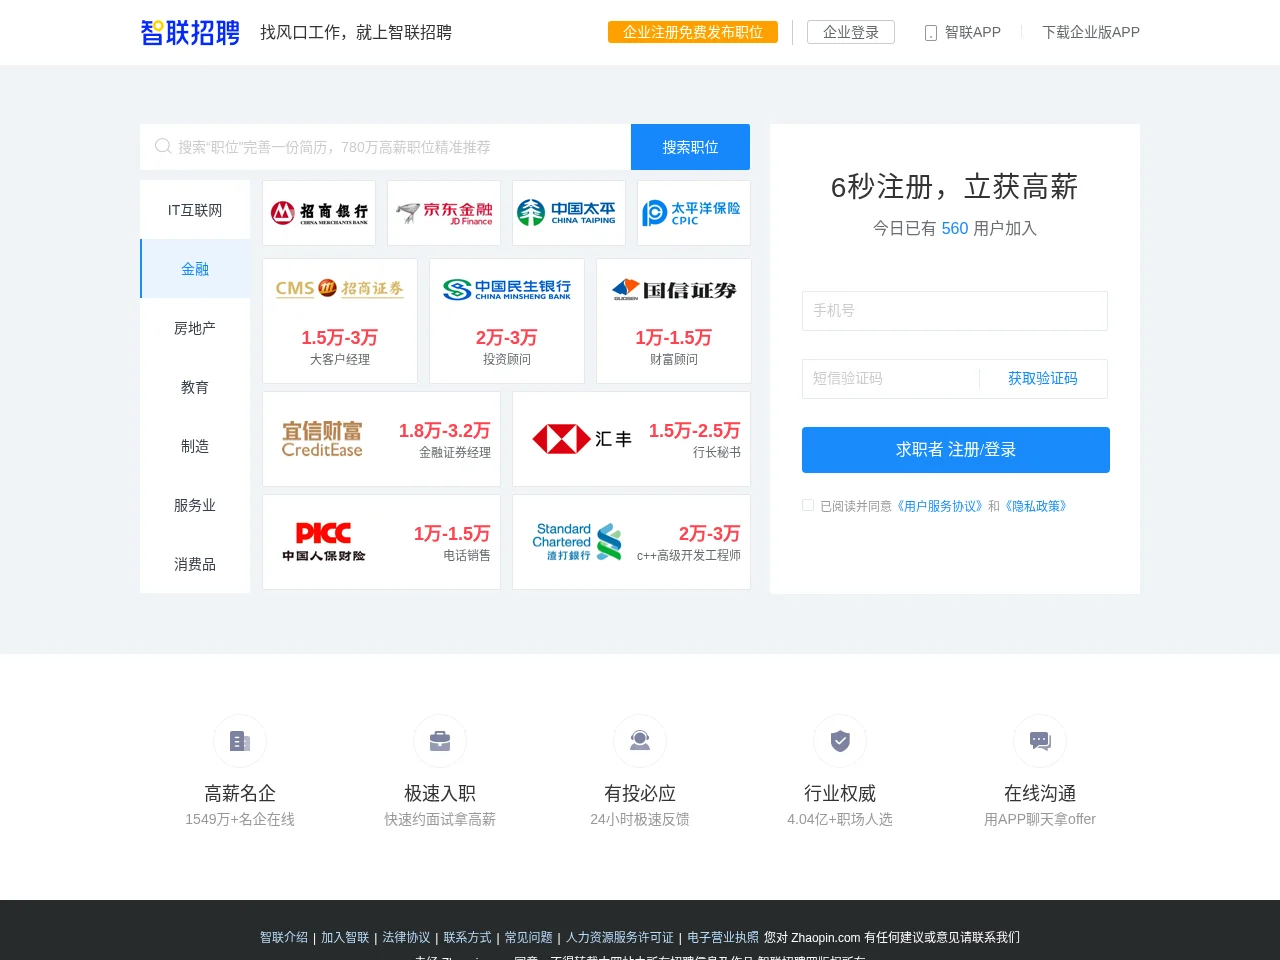Viewport: 1280px width, 960px height.
Task: Click the 搜索职位 button
Action: 690,147
